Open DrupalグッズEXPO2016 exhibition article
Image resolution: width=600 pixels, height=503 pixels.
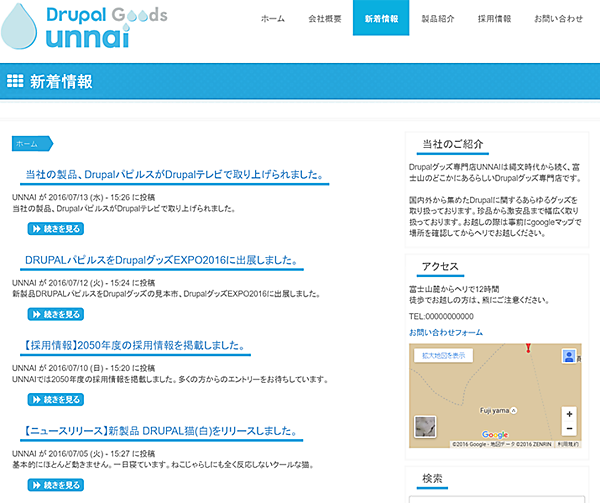162,260
